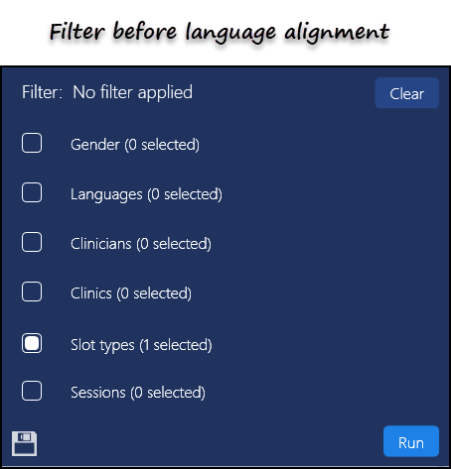This screenshot has width=451, height=469.
Task: Open the Clinics (0 selected) label
Action: 131,294
